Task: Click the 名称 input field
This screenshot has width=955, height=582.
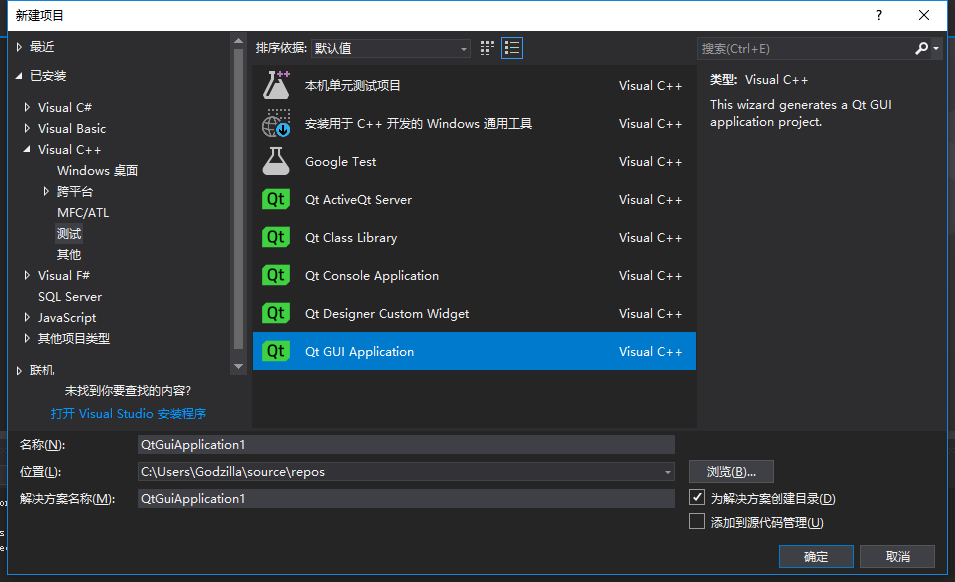Action: [406, 444]
